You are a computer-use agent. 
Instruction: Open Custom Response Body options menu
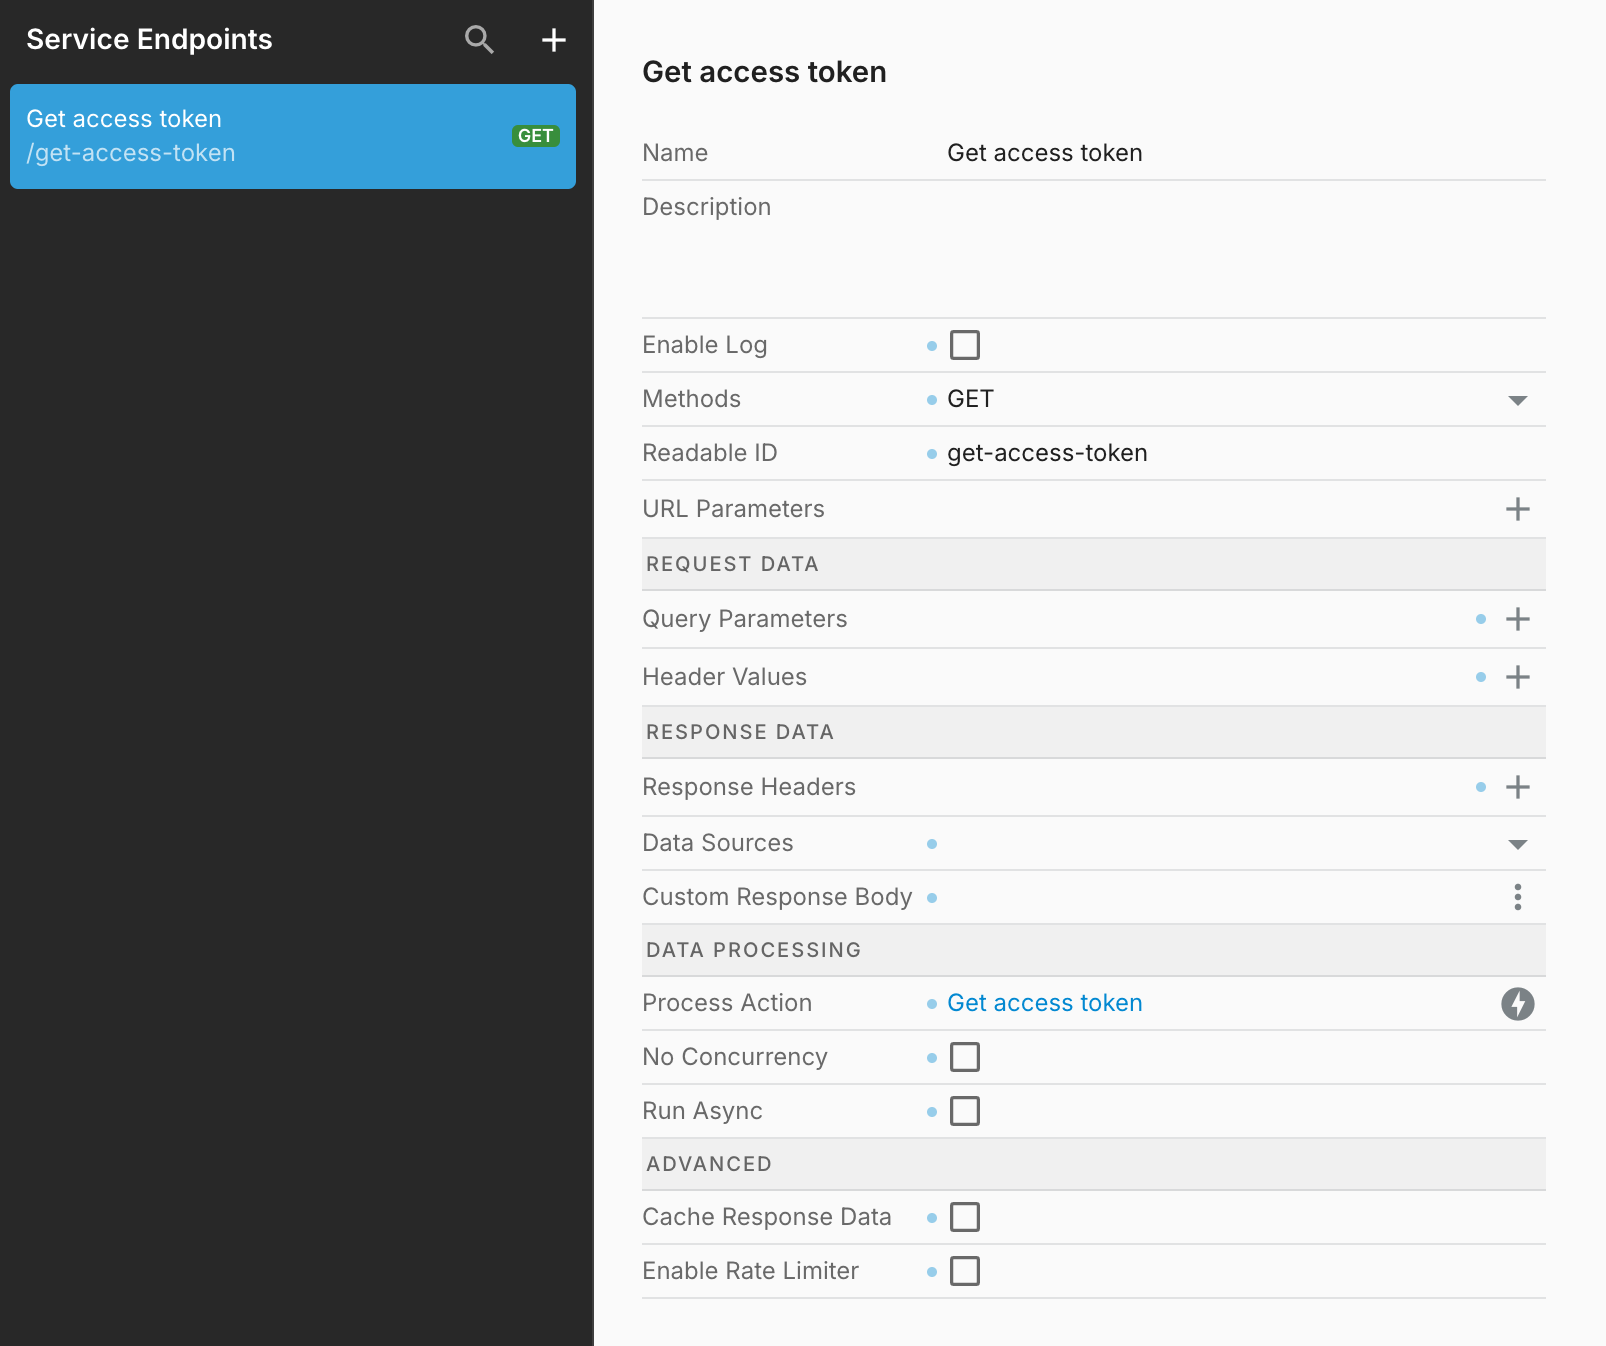pos(1517,897)
